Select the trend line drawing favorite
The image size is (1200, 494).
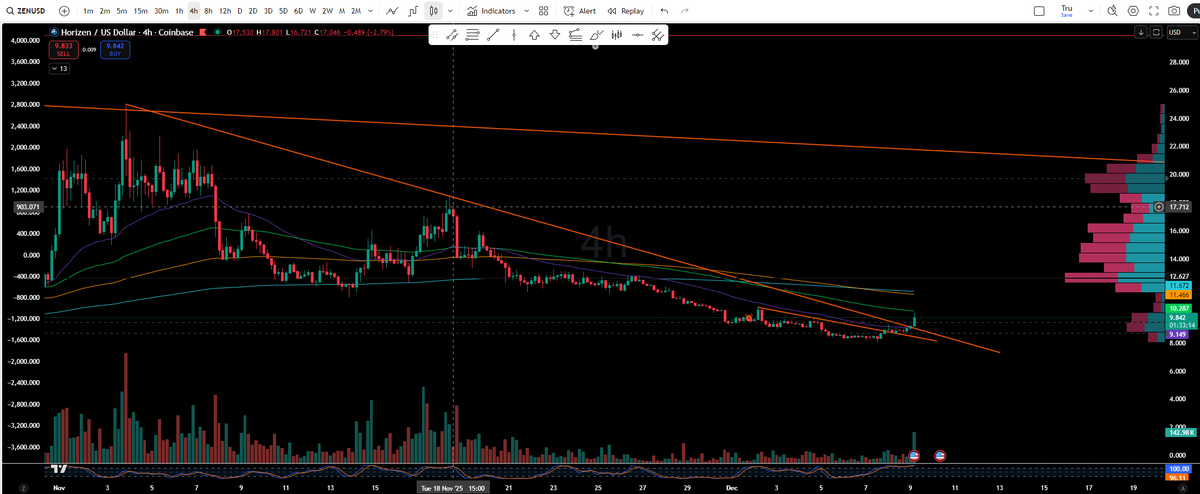(x=451, y=35)
